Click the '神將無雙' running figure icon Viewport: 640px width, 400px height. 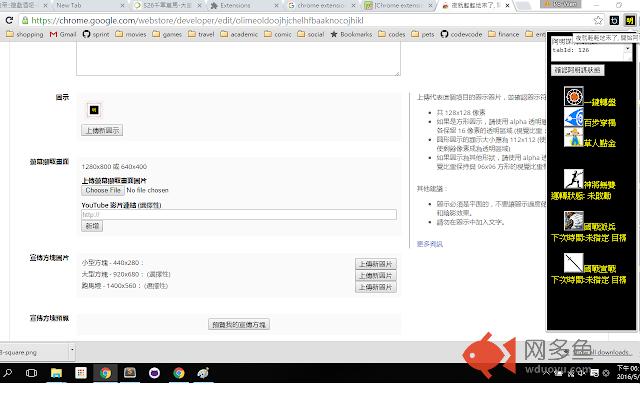click(574, 179)
